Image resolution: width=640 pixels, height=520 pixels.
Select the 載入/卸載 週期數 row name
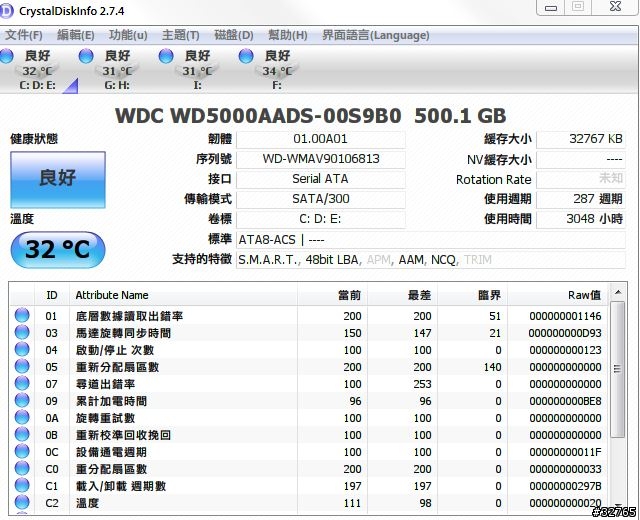point(121,487)
